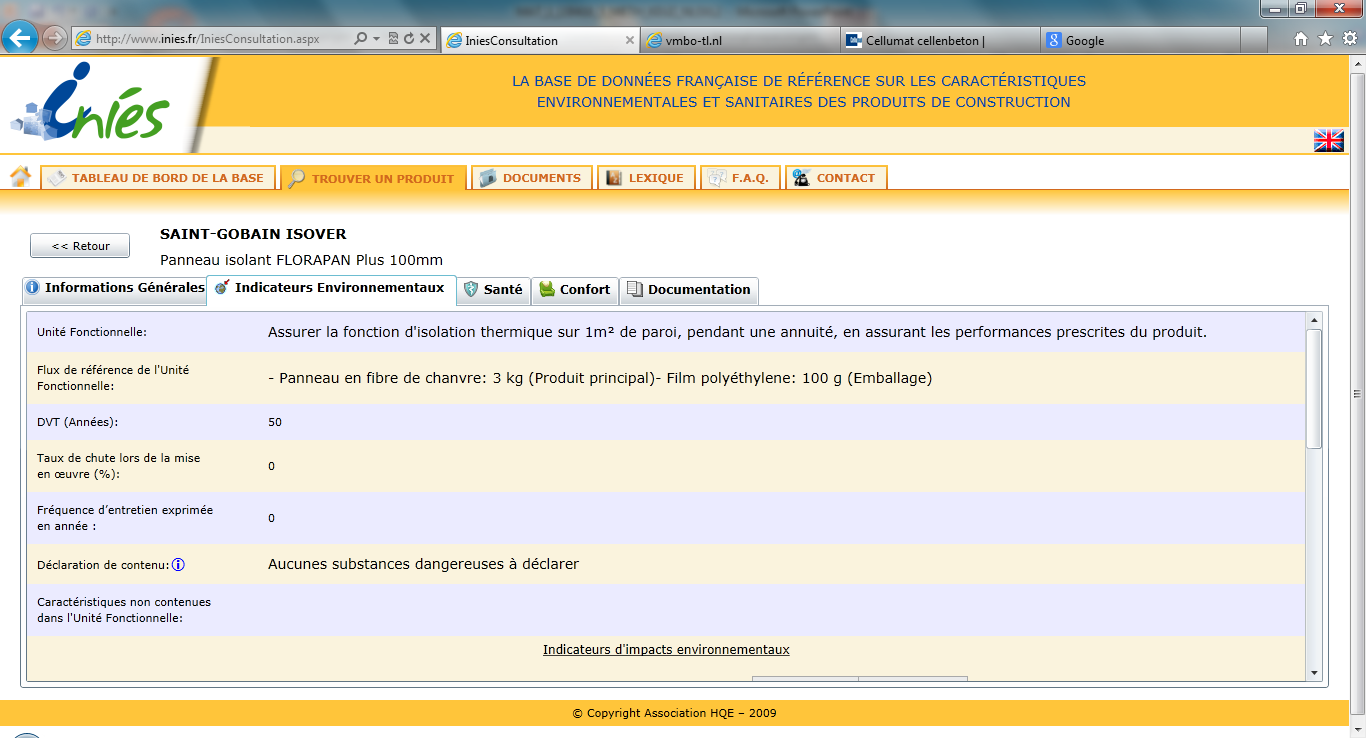This screenshot has height=738, width=1366.
Task: Open the Documents menu item
Action: pos(531,178)
